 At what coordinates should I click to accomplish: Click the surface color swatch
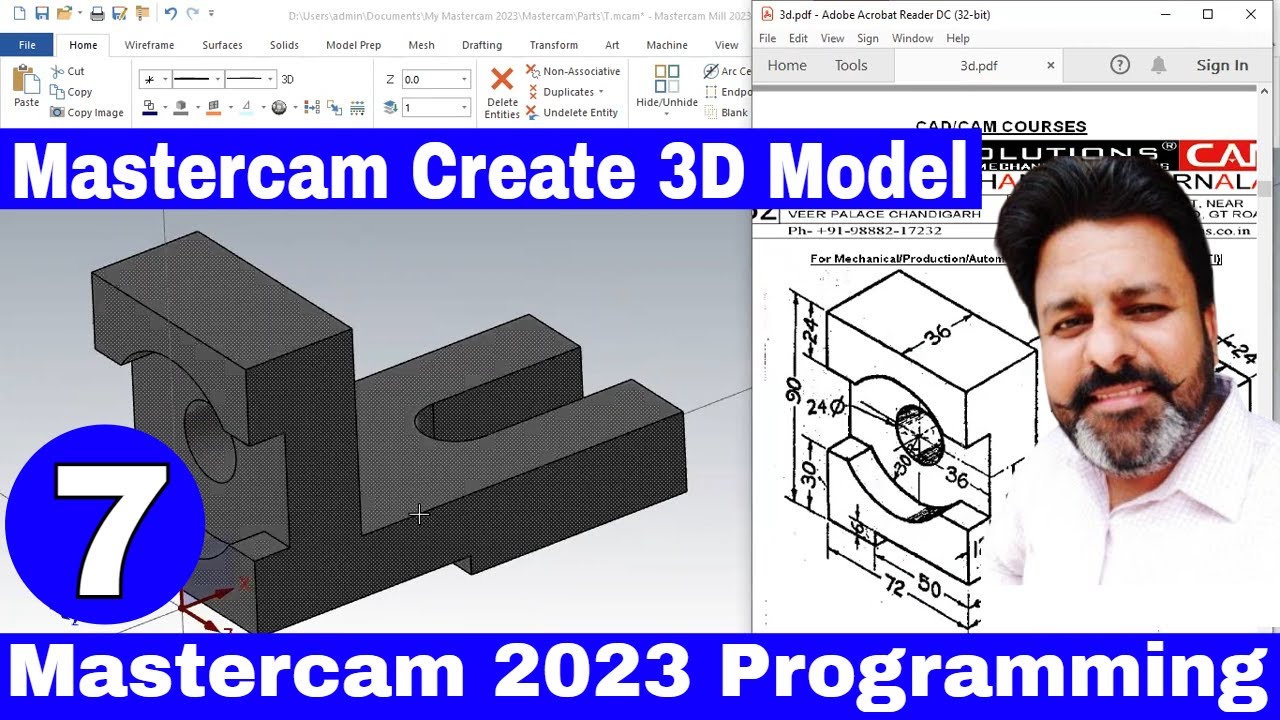213,108
